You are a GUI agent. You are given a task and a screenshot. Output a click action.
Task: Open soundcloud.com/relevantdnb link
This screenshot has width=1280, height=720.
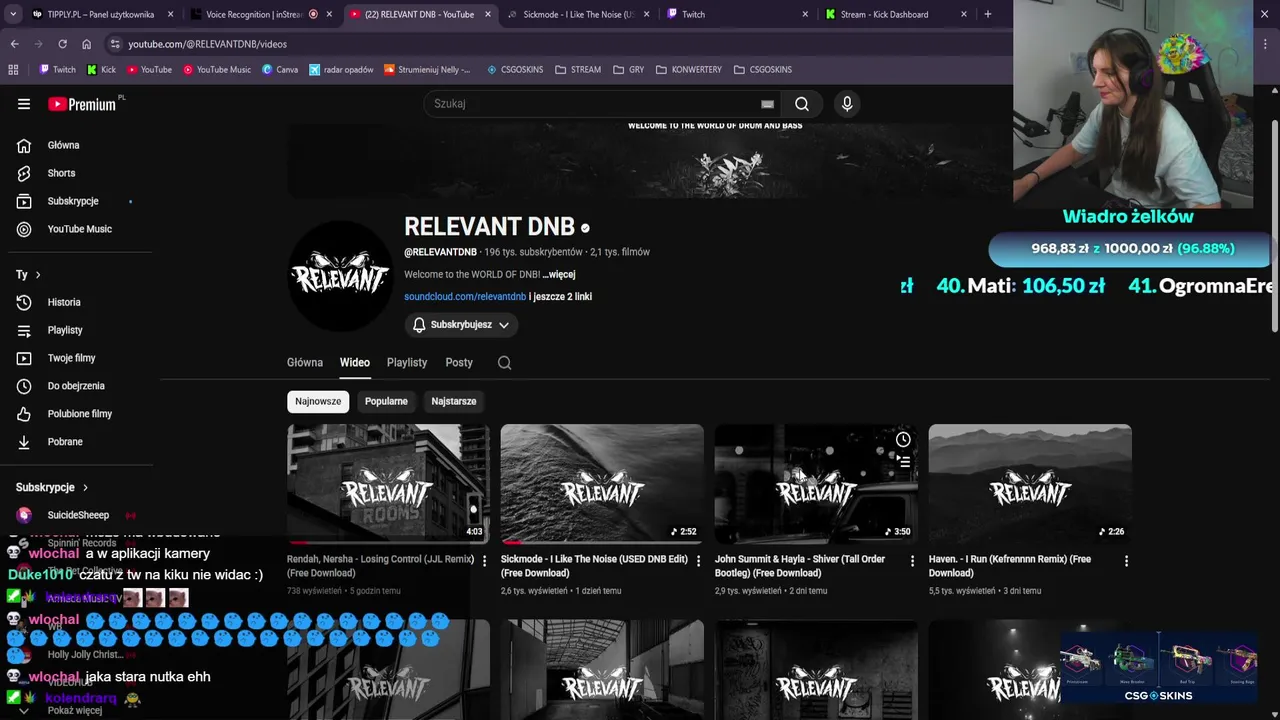(x=465, y=297)
